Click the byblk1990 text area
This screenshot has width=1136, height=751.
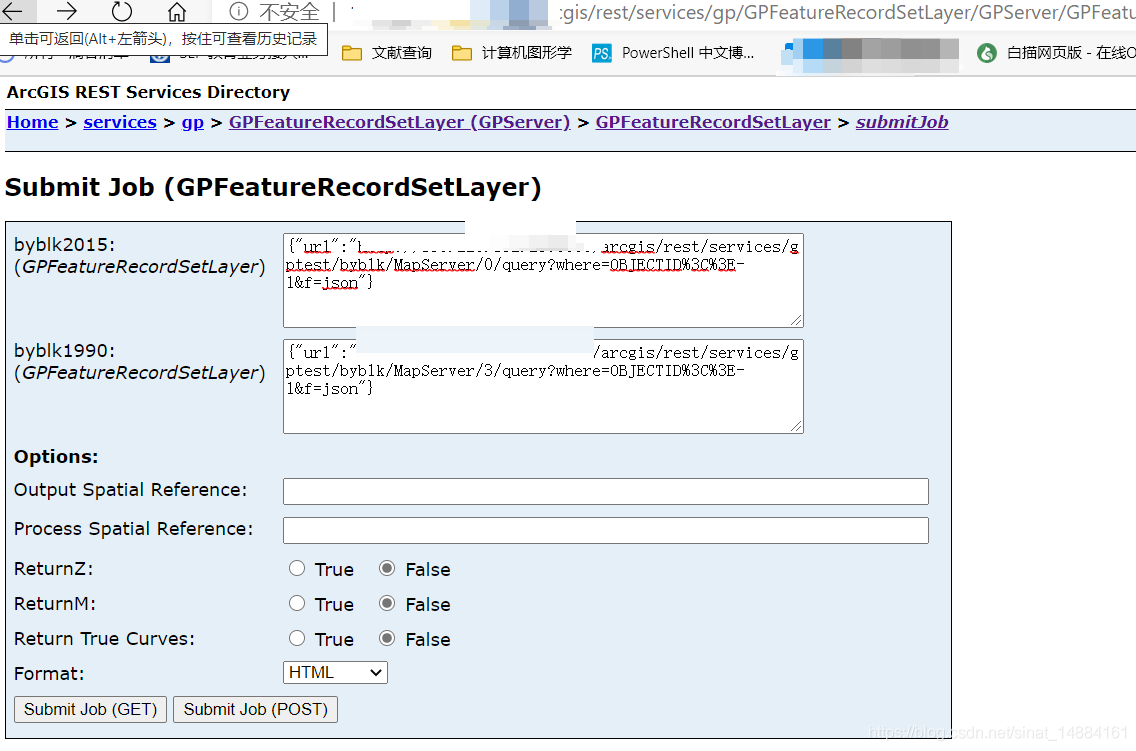pyautogui.click(x=543, y=386)
